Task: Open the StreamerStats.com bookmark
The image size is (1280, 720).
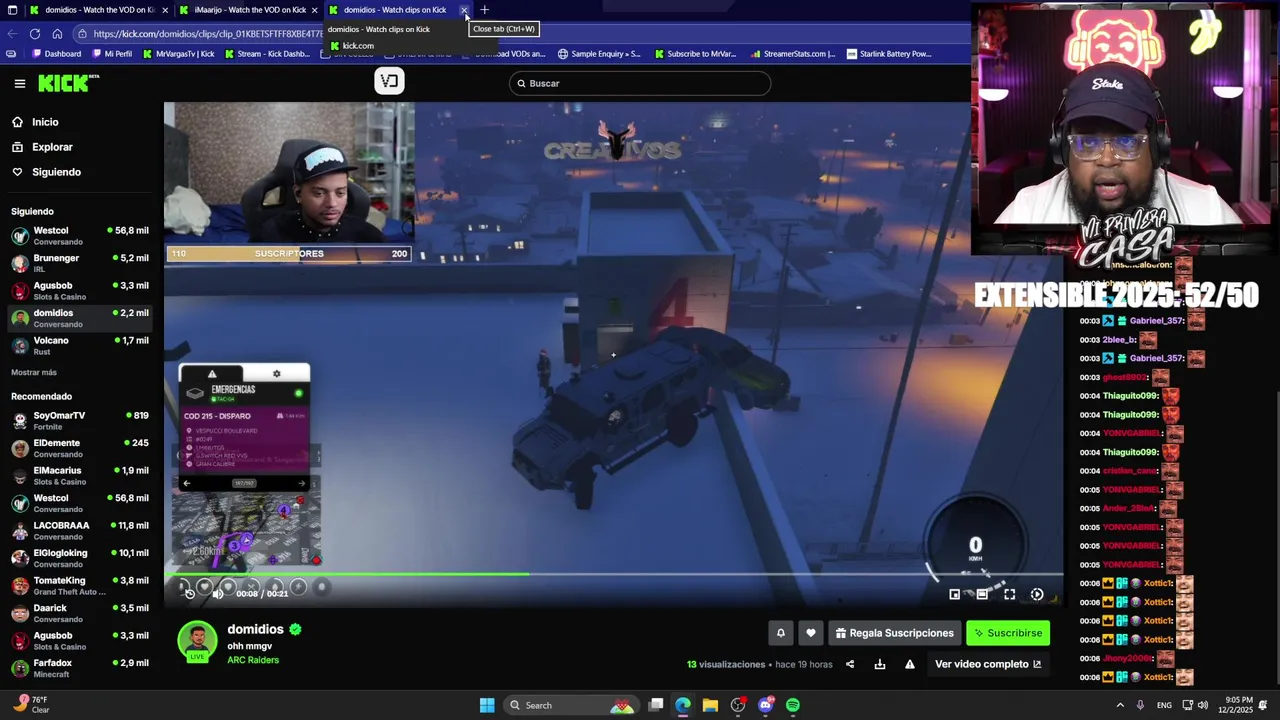Action: click(793, 54)
